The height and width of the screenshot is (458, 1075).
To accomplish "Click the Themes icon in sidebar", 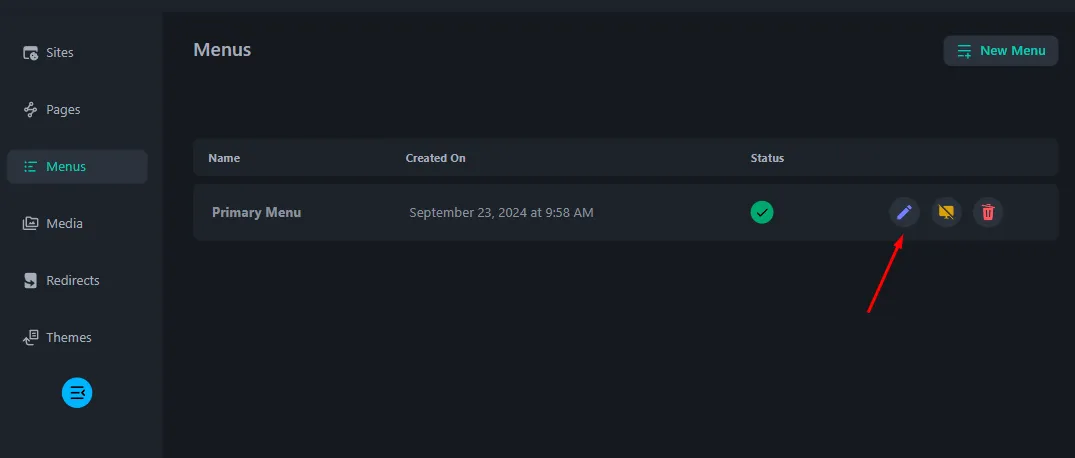I will (x=30, y=337).
